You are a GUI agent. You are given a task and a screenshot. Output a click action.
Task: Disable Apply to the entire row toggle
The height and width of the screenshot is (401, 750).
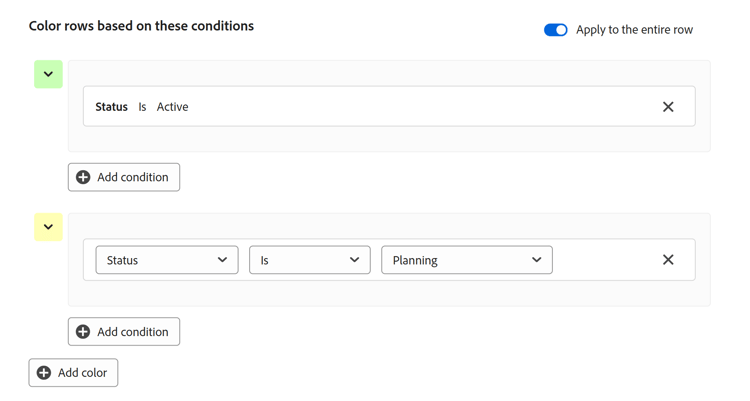[x=555, y=30]
